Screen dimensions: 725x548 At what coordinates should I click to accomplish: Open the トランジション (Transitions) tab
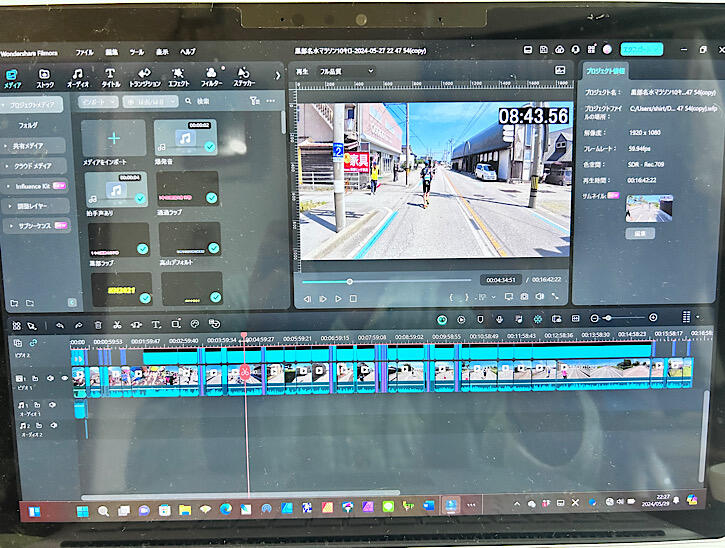144,78
